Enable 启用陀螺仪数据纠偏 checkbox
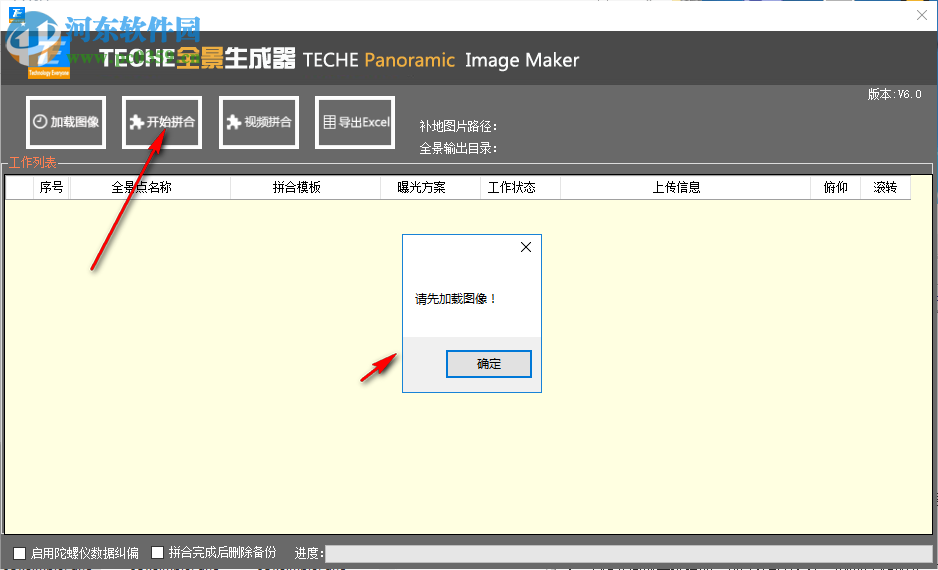 [19, 553]
